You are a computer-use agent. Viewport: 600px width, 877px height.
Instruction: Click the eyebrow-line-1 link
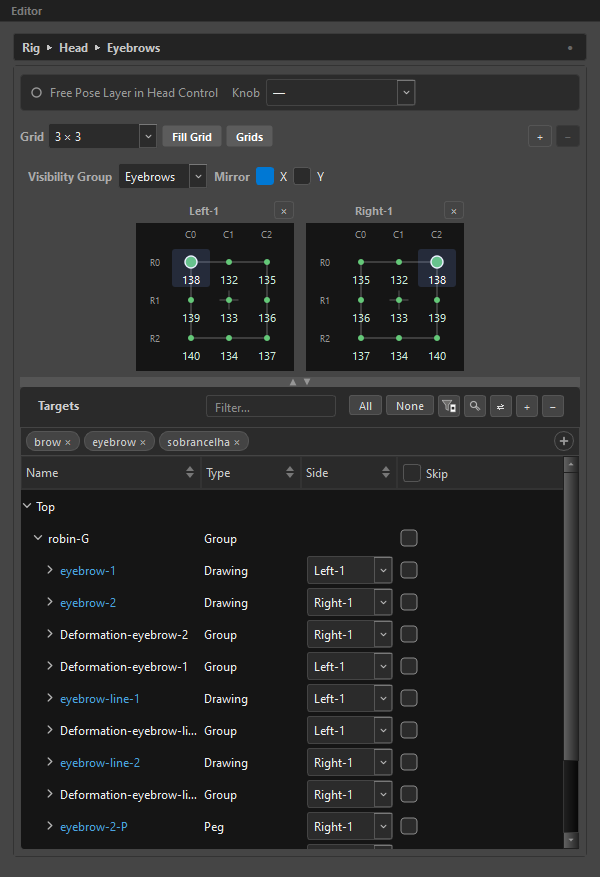[100, 699]
